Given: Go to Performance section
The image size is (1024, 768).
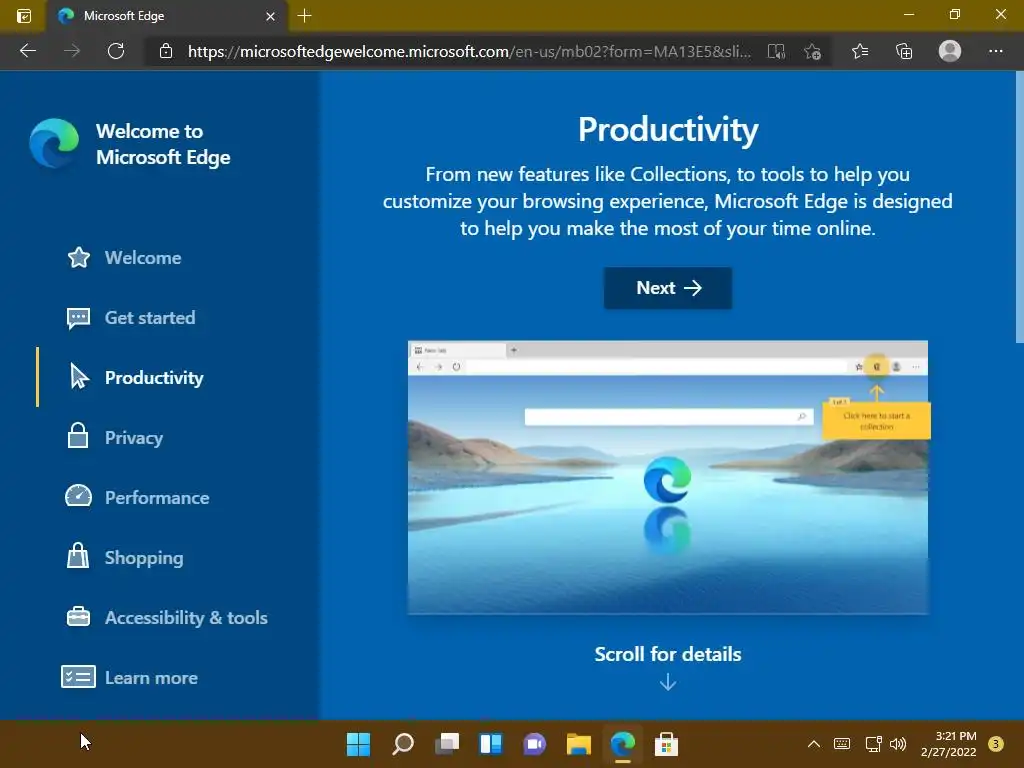Looking at the screenshot, I should pyautogui.click(x=138, y=498).
